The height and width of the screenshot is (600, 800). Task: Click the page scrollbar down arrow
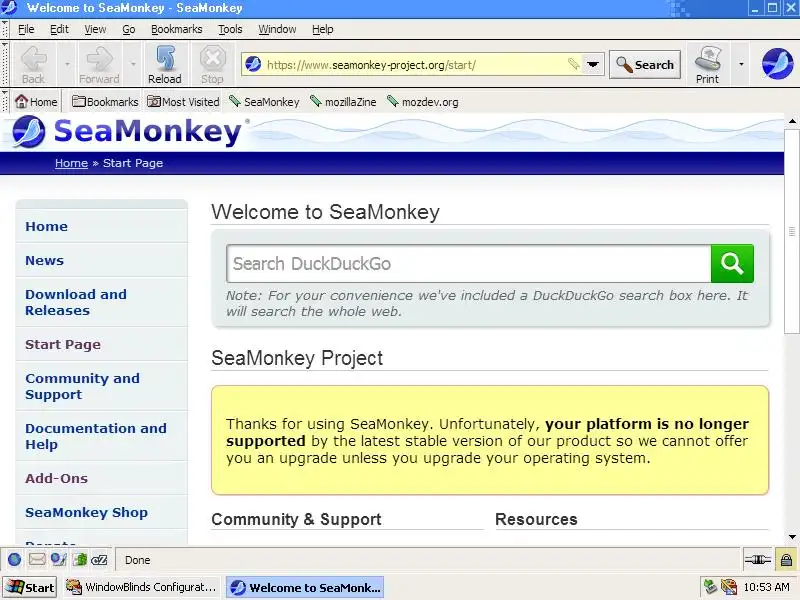pos(792,537)
